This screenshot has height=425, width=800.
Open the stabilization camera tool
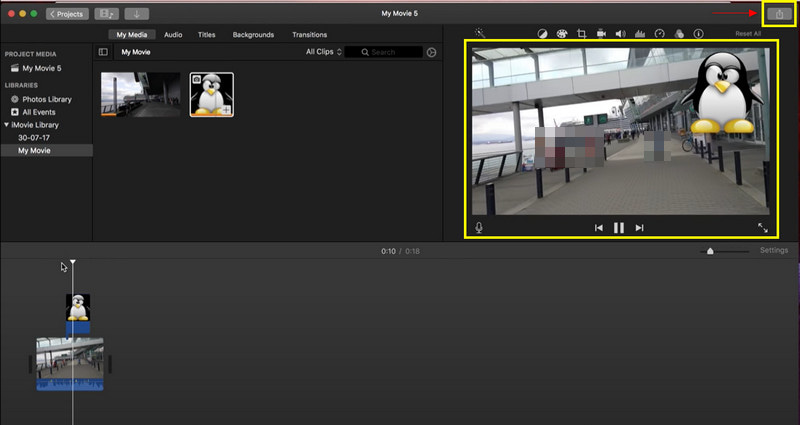pos(601,34)
